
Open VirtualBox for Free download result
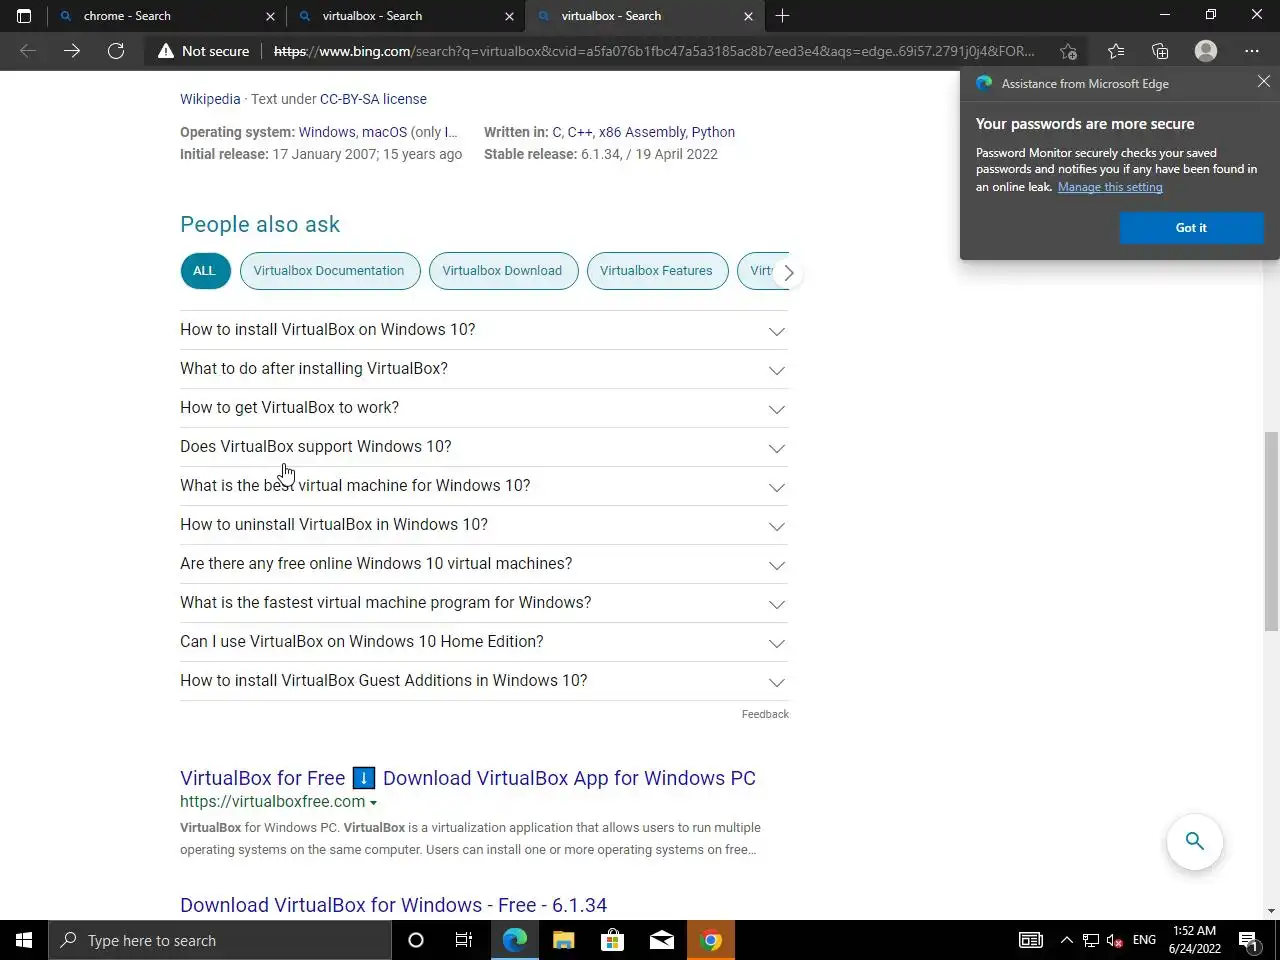click(x=468, y=778)
